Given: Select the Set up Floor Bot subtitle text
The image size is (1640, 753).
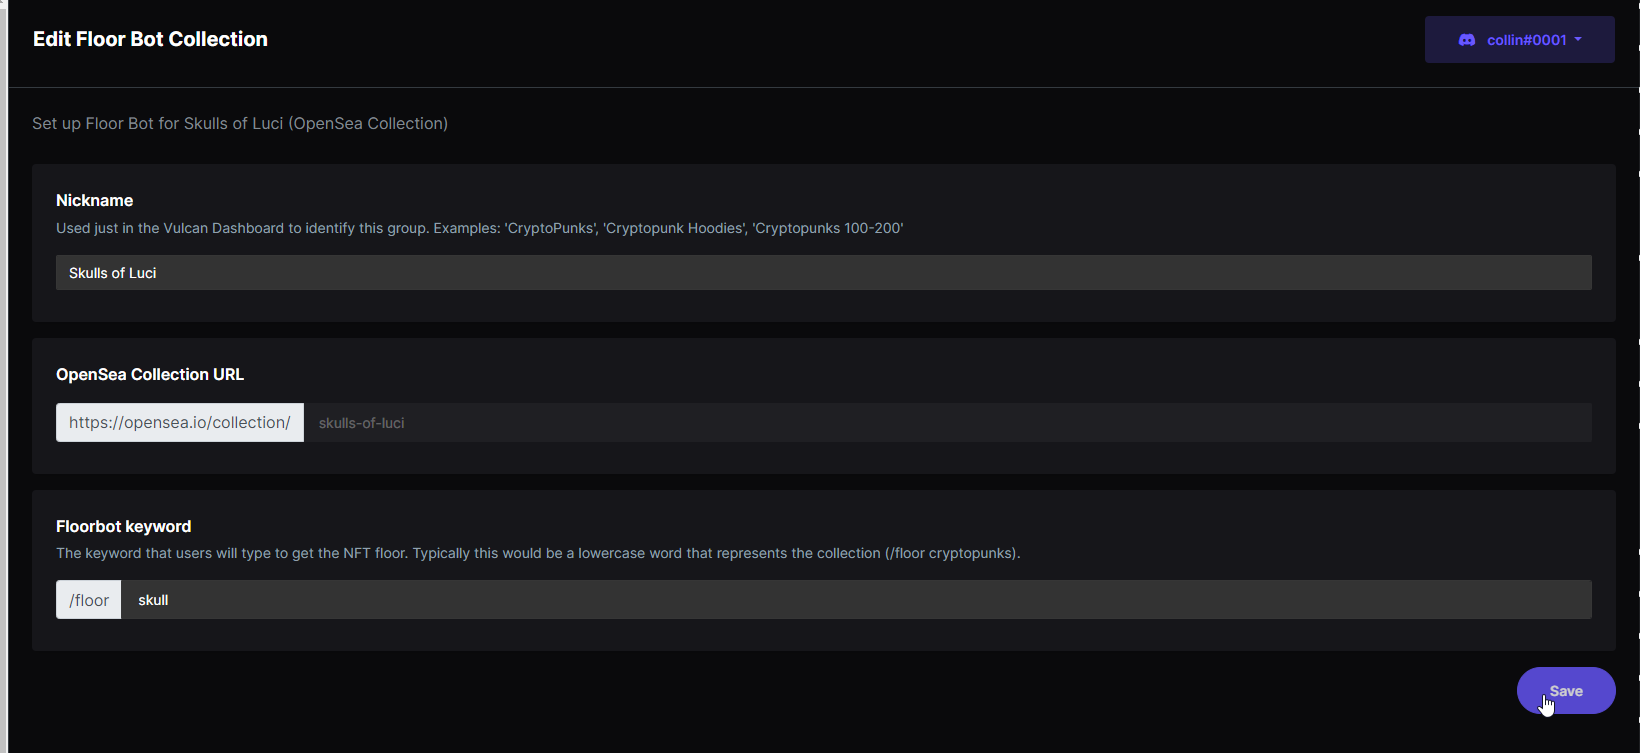Looking at the screenshot, I should point(240,124).
